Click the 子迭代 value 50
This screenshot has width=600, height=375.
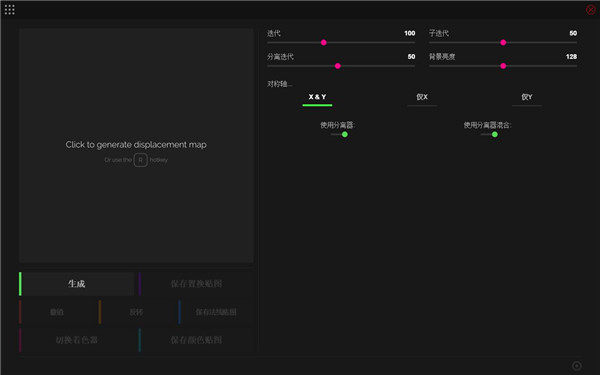click(x=573, y=33)
